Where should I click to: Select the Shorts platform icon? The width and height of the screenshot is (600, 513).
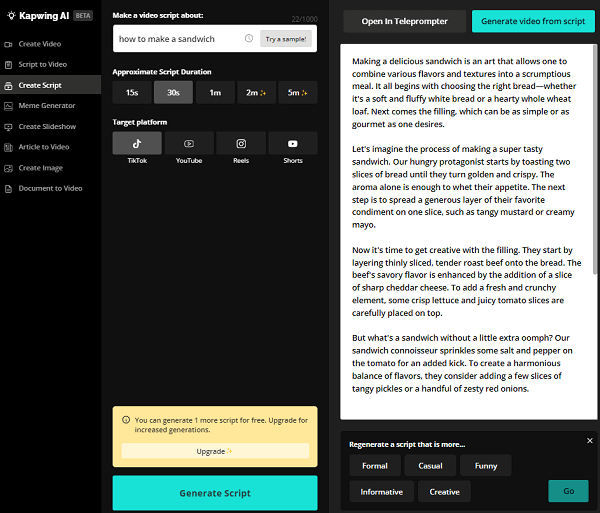point(293,143)
